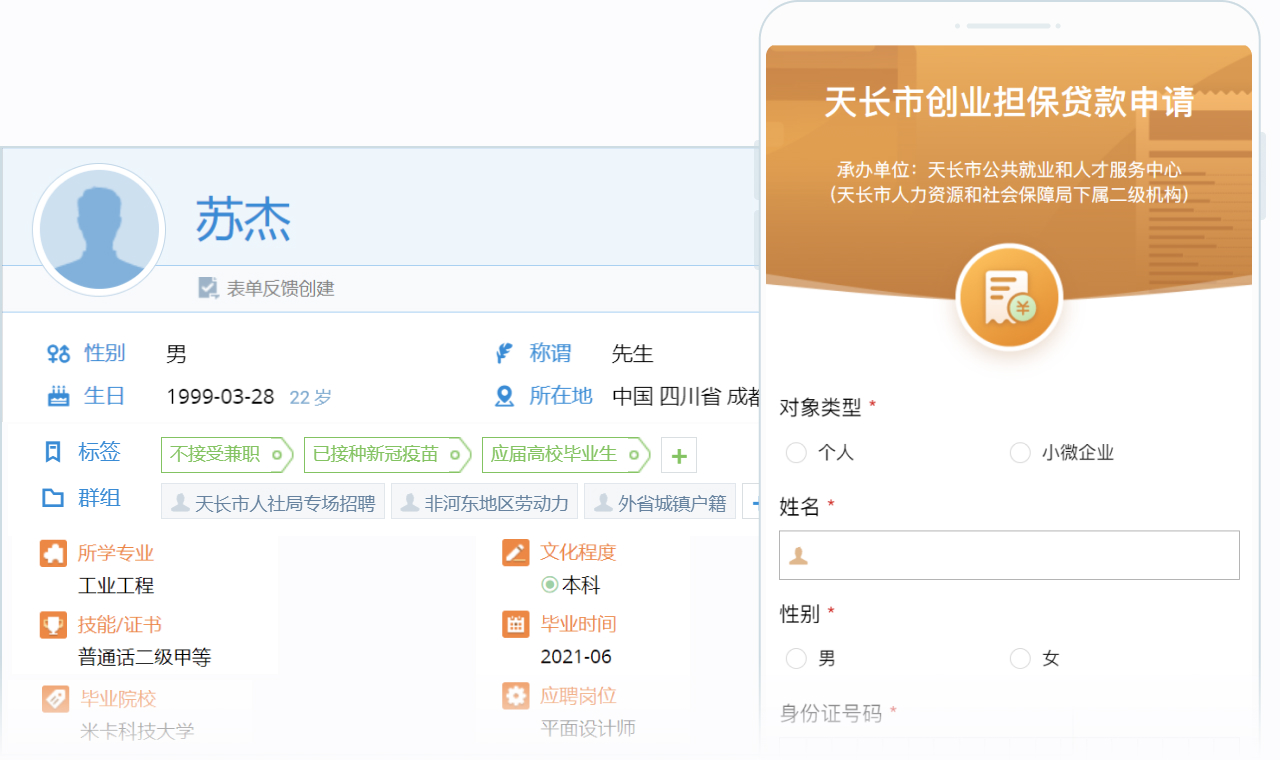Select the 个人 radio option

click(796, 453)
